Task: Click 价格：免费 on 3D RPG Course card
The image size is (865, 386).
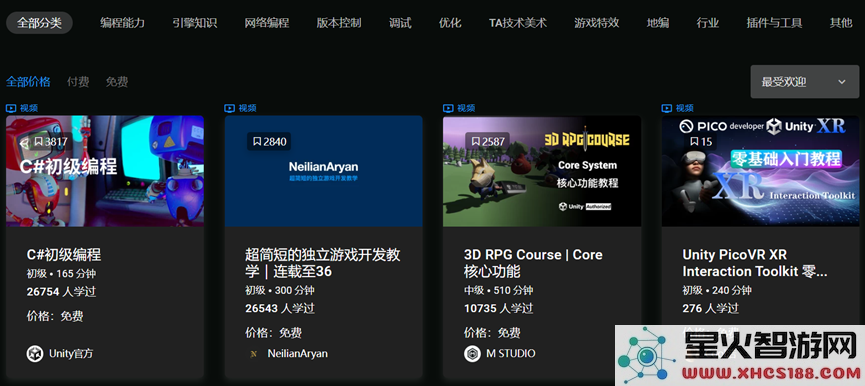Action: click(x=492, y=333)
